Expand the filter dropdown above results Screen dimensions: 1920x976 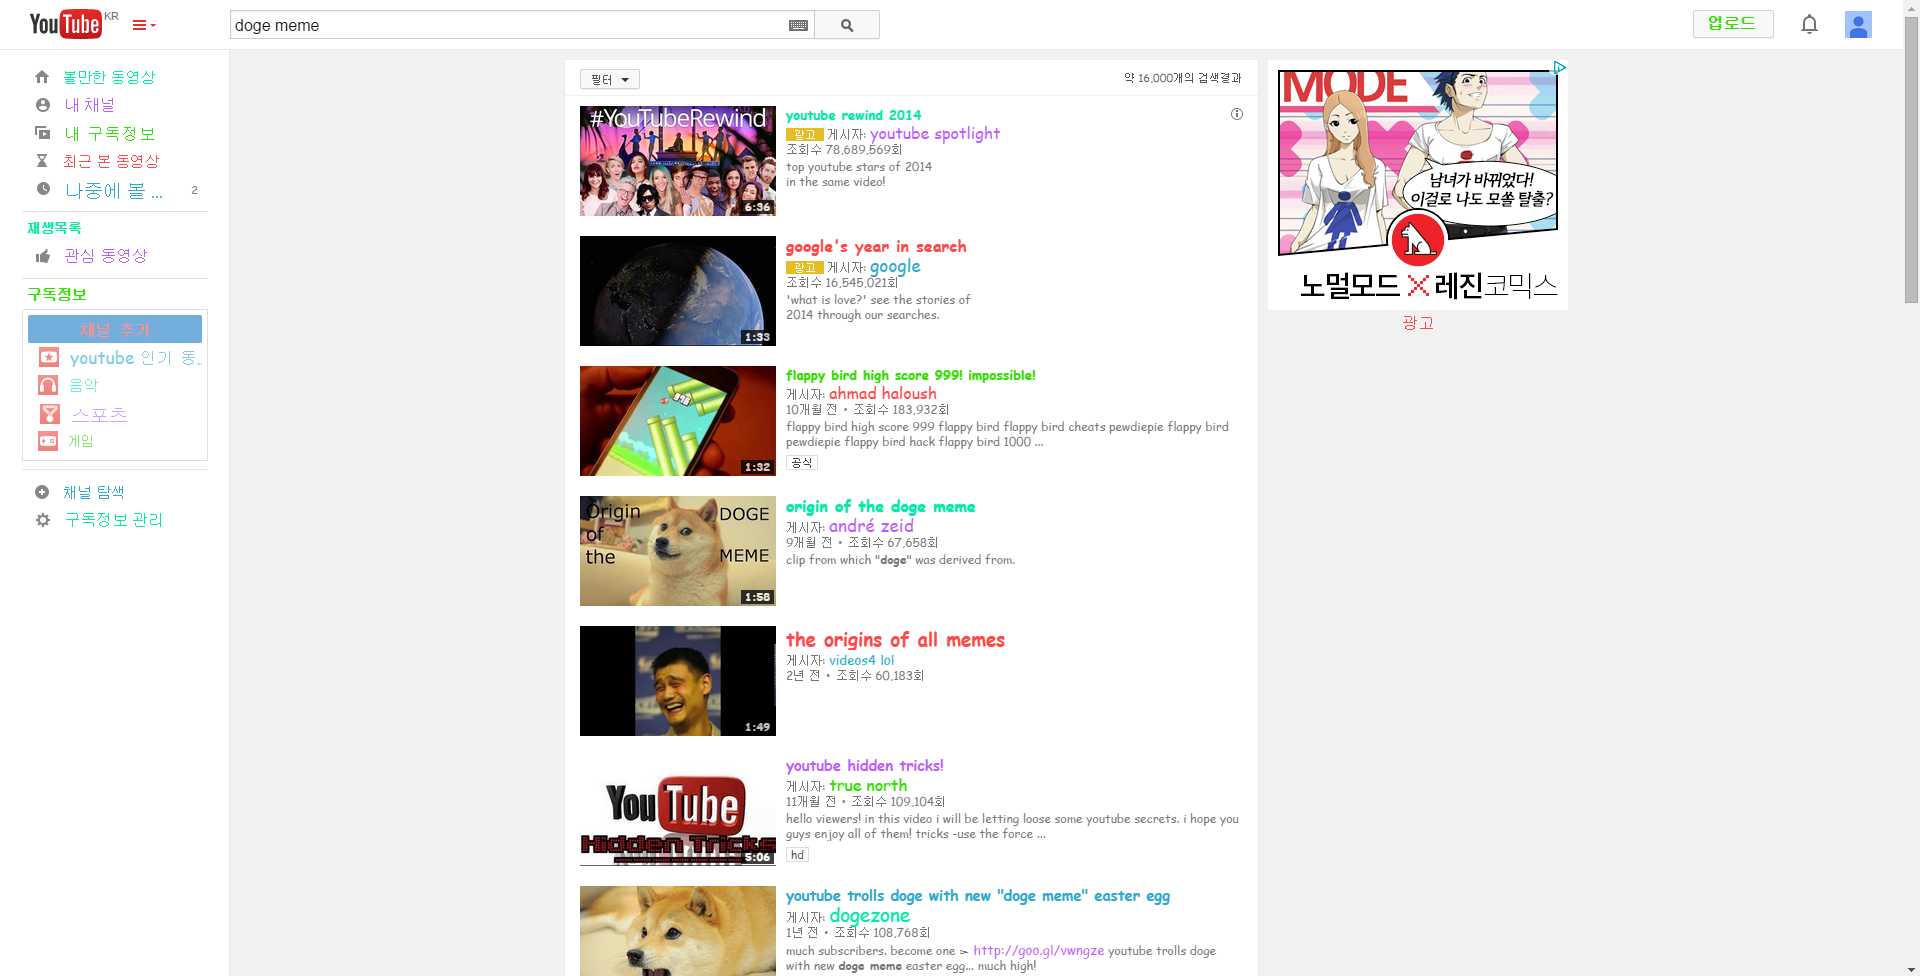tap(610, 79)
